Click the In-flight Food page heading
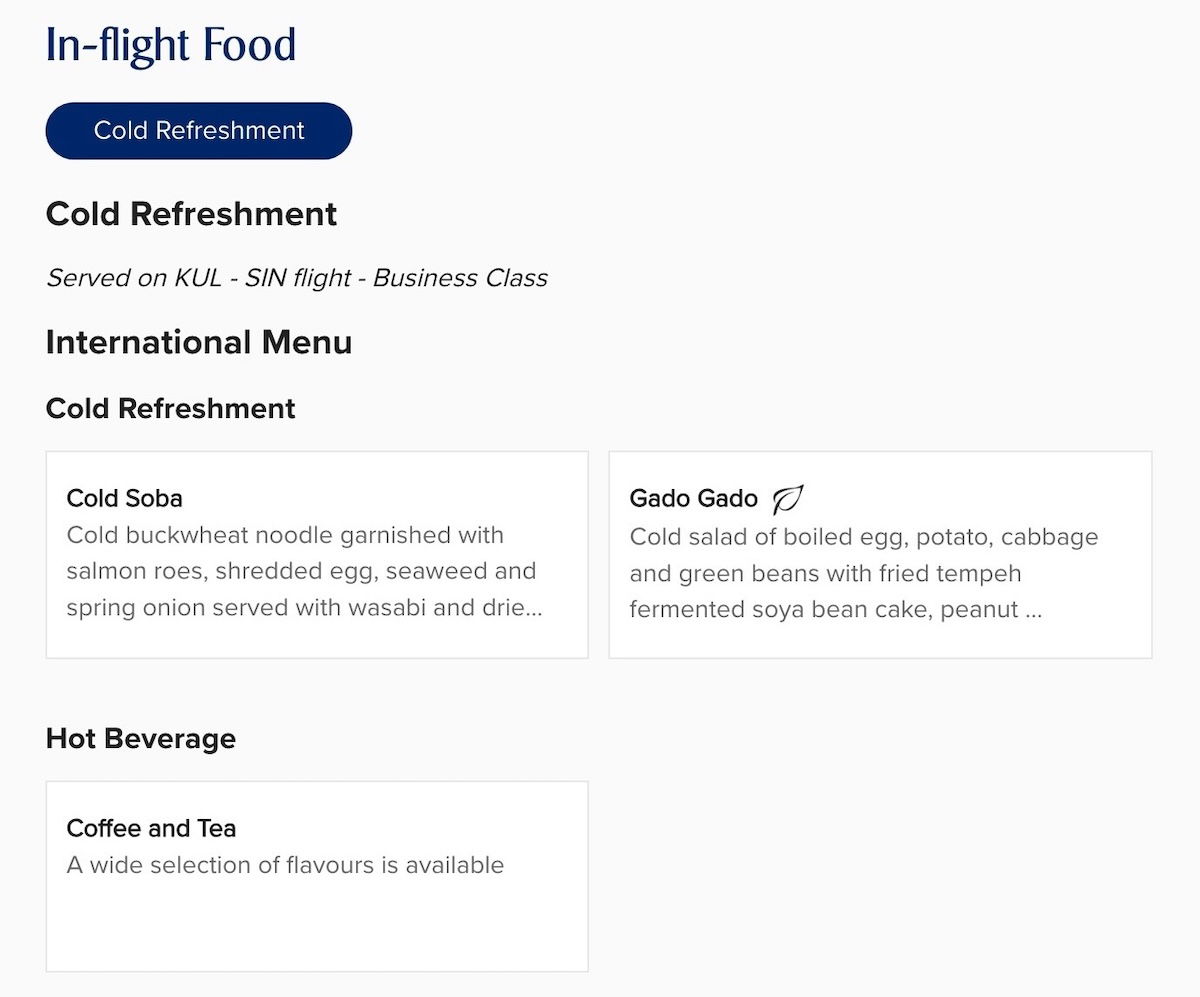The height and width of the screenshot is (997, 1200). (x=171, y=46)
